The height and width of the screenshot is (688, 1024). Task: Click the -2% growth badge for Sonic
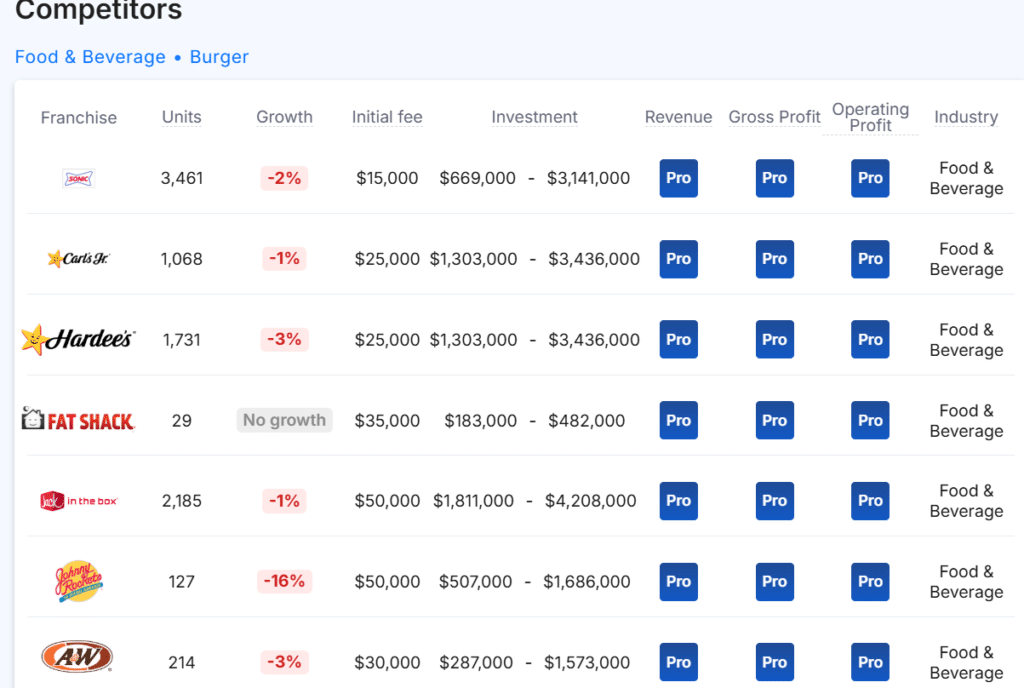pyautogui.click(x=284, y=178)
